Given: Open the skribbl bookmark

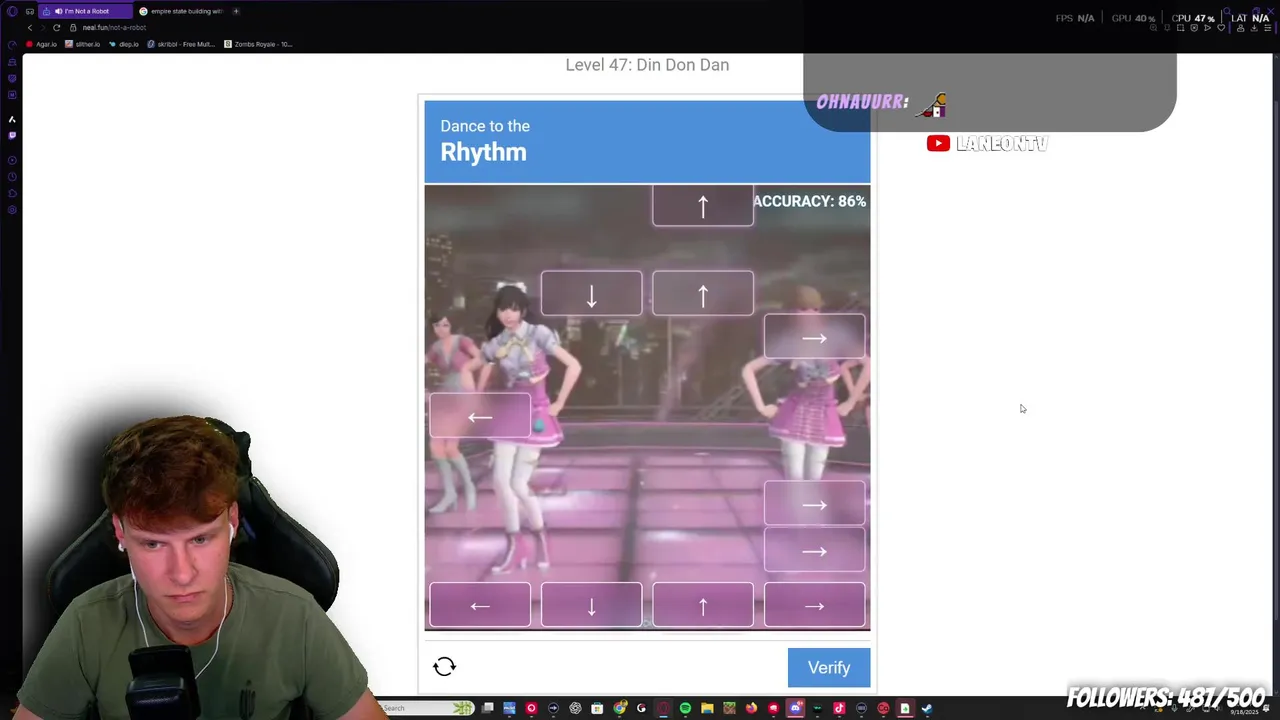Looking at the screenshot, I should tap(181, 44).
